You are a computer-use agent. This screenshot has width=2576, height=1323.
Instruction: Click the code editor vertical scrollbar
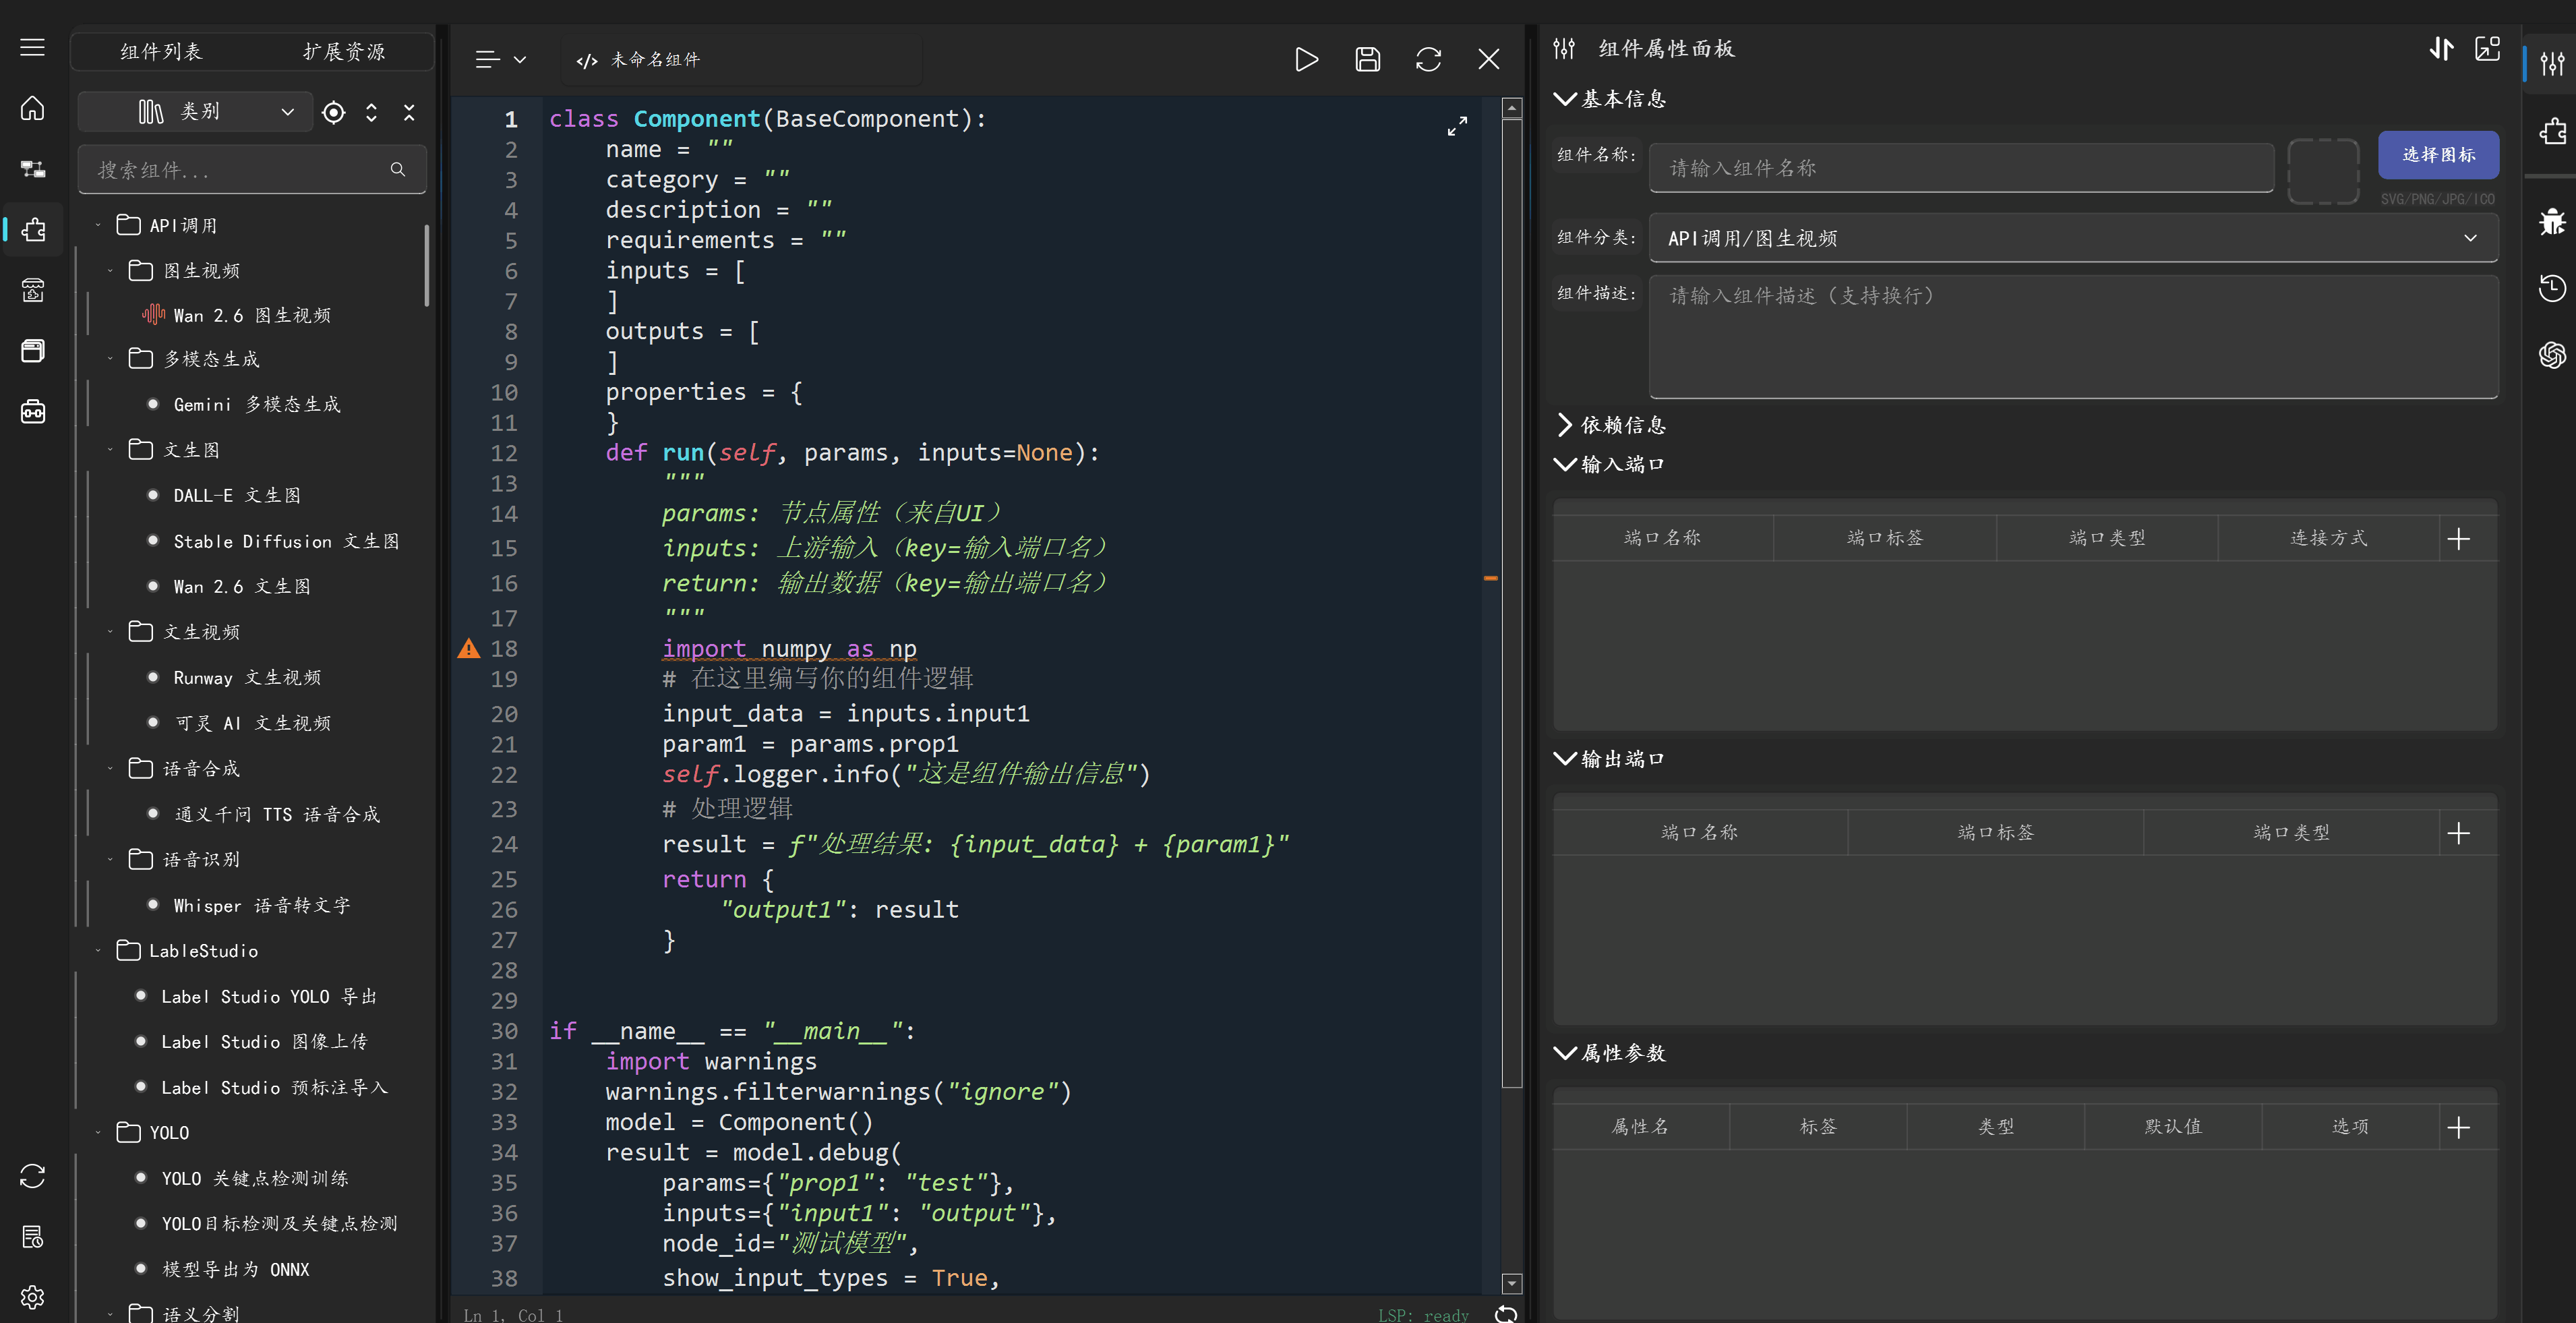(1512, 604)
